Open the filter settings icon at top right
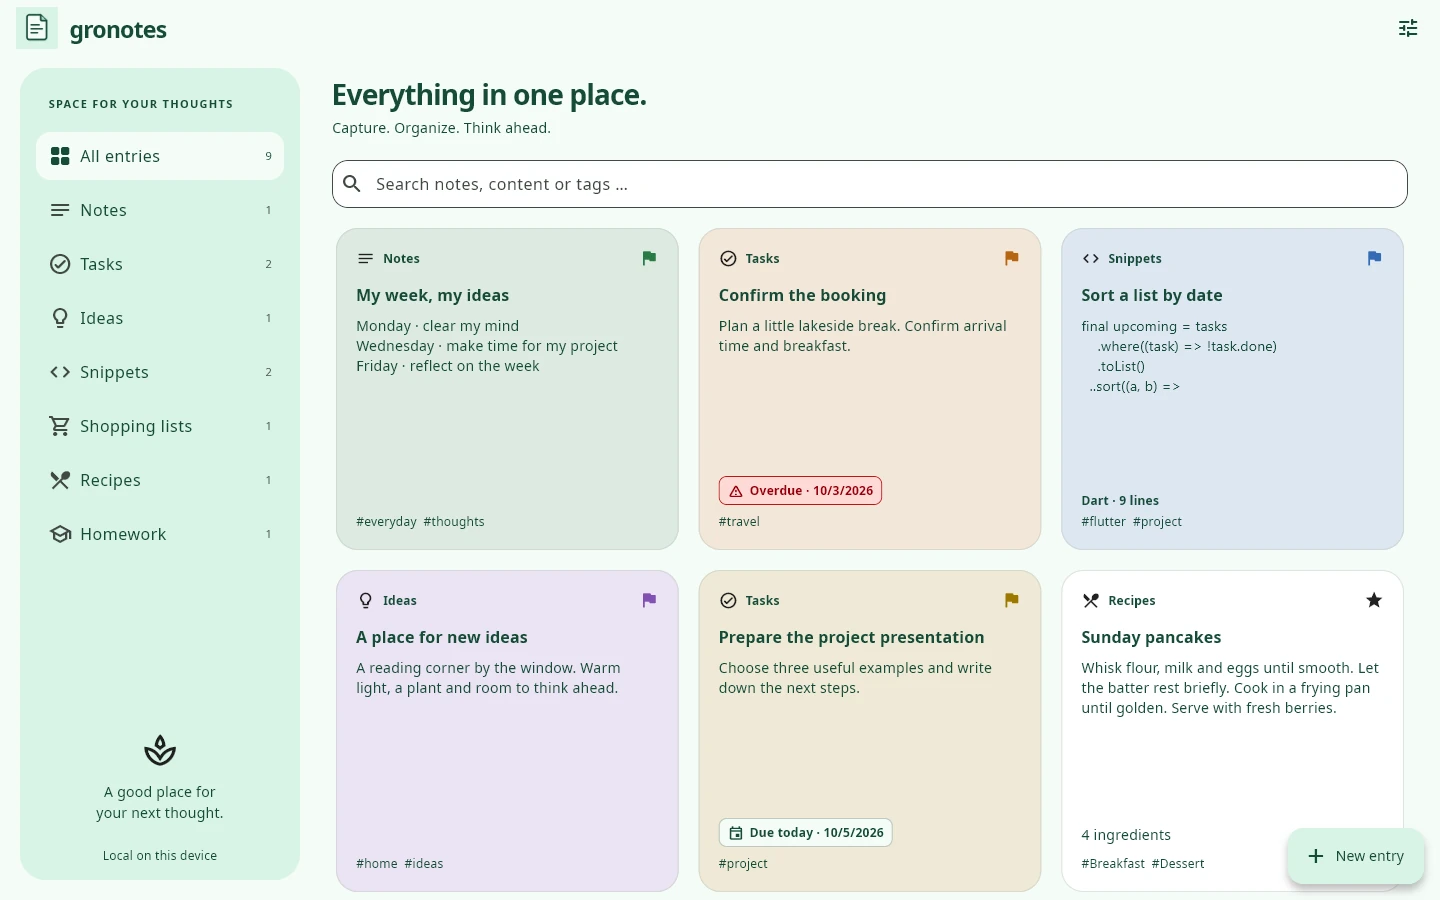The height and width of the screenshot is (900, 1440). (1408, 29)
